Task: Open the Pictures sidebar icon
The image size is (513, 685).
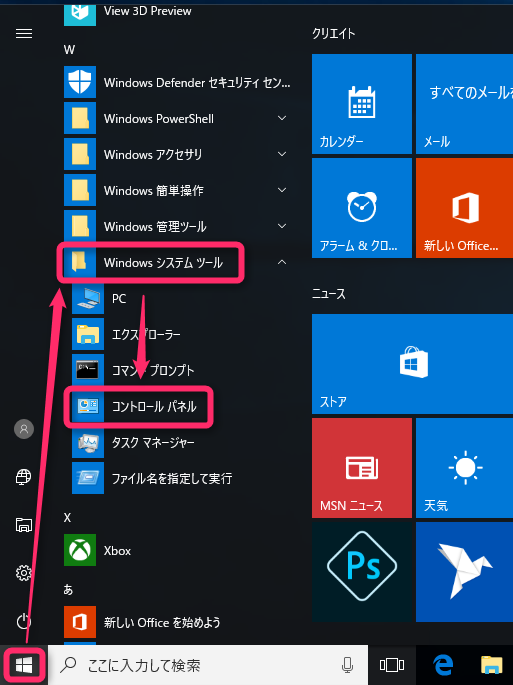Action: click(24, 524)
